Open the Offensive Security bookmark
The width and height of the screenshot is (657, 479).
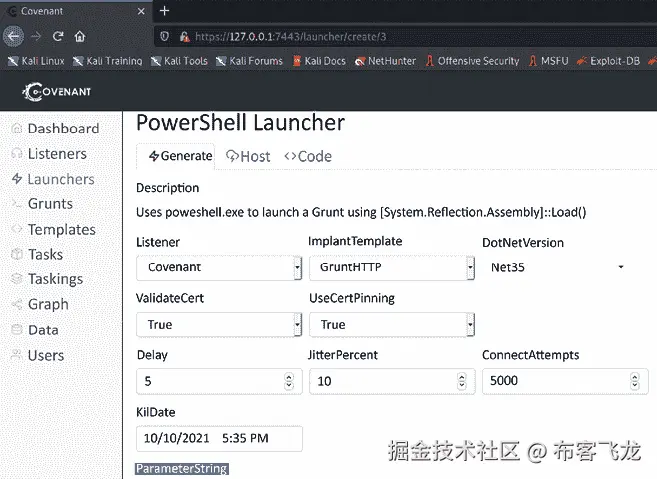472,61
